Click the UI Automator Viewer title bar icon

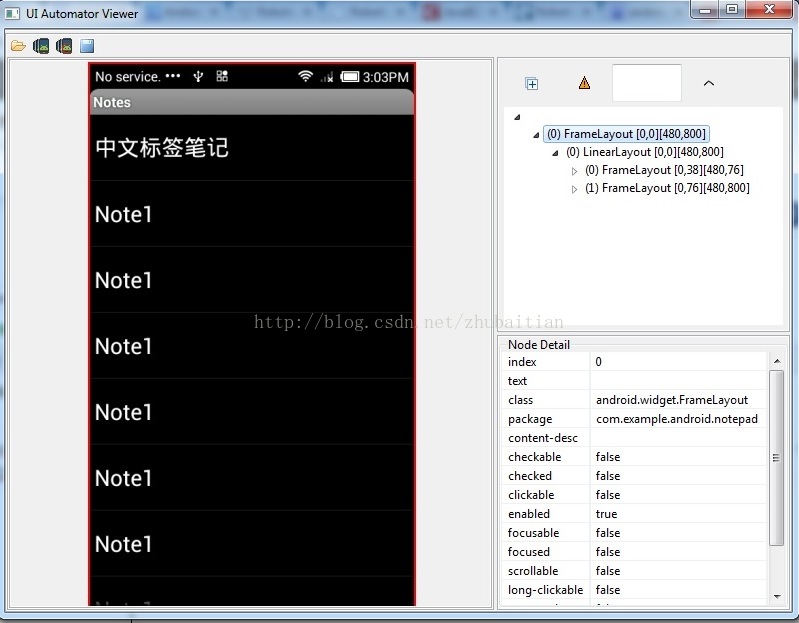[12, 14]
